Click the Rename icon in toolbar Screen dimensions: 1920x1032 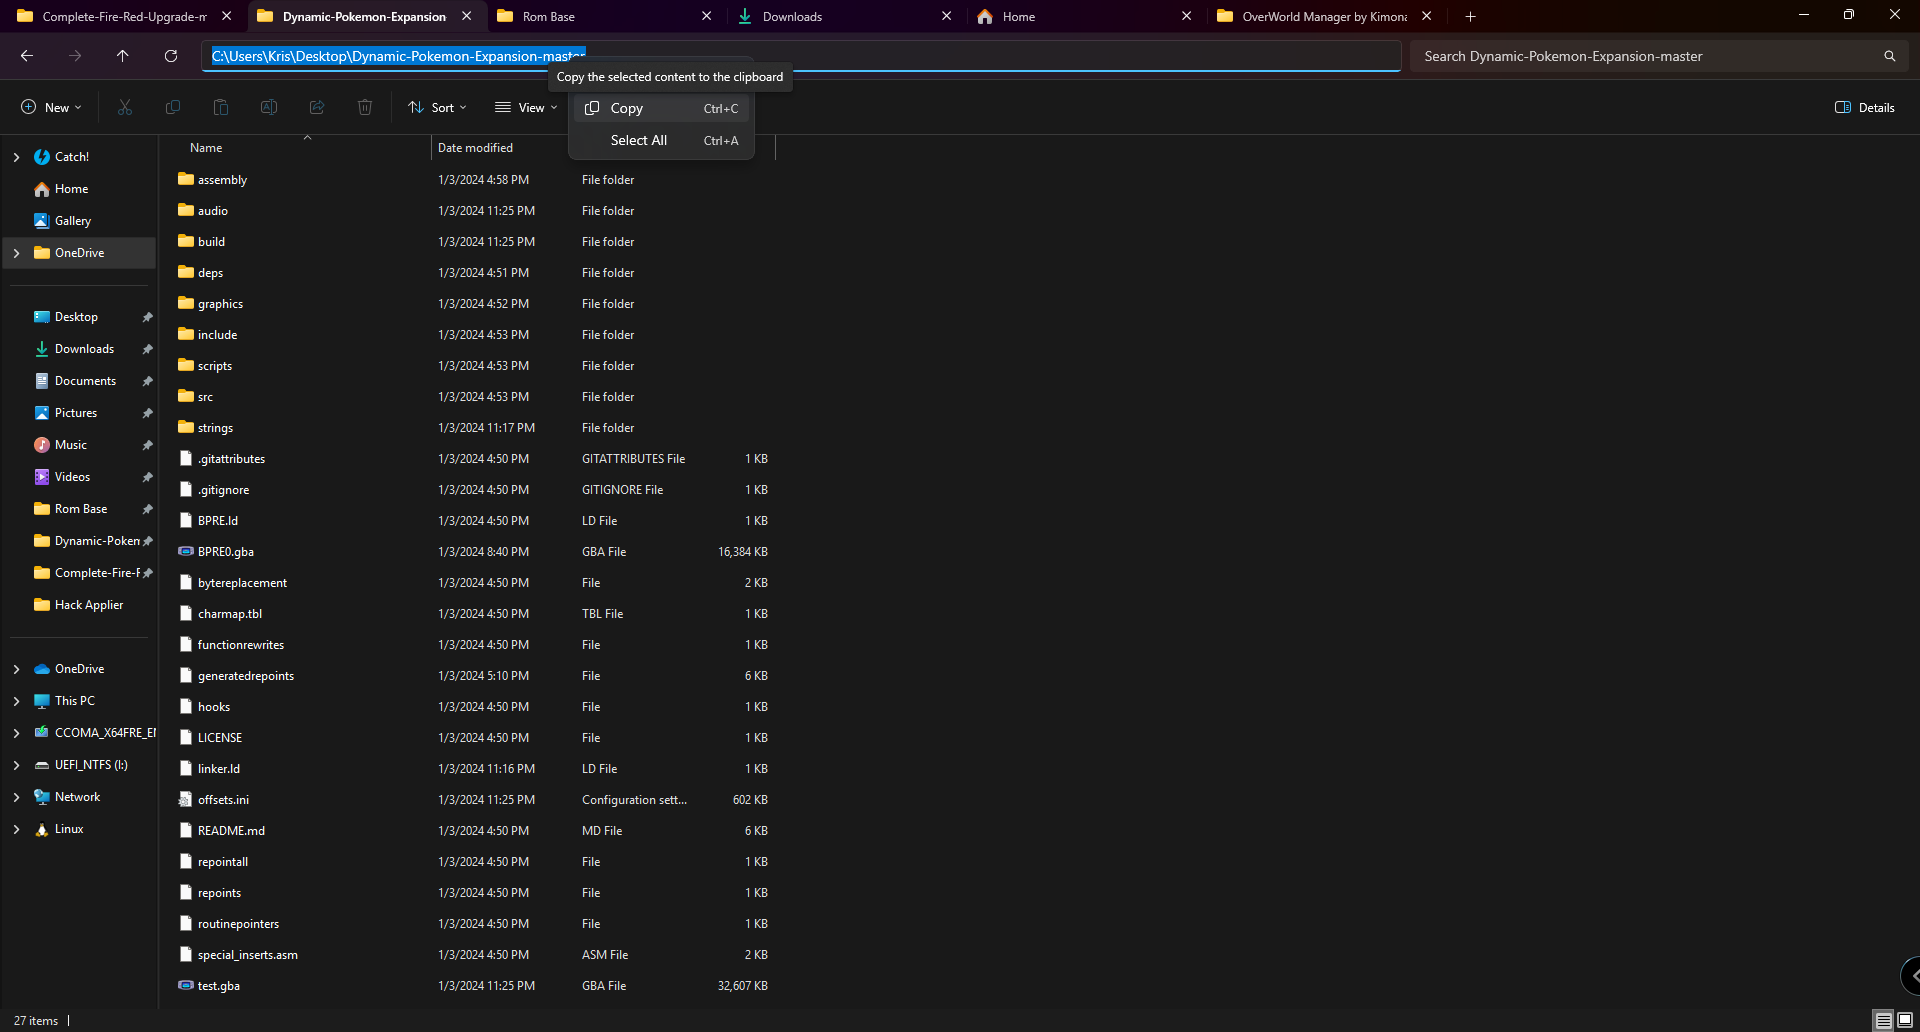pyautogui.click(x=269, y=108)
